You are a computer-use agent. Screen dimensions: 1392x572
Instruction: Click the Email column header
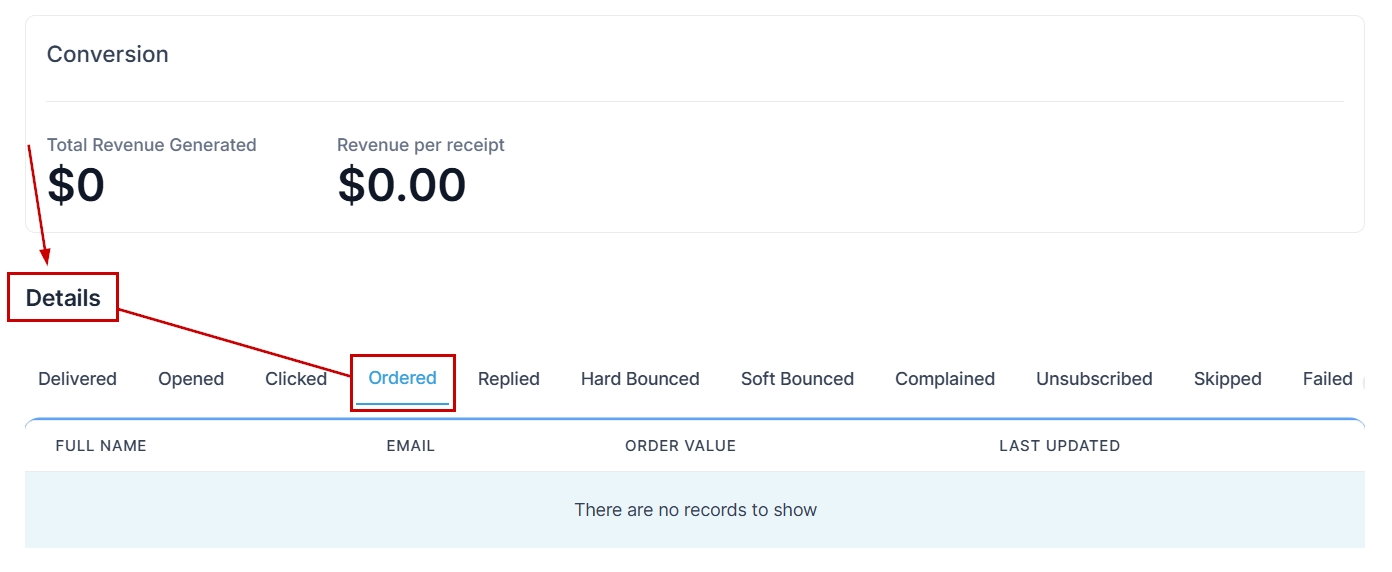click(x=411, y=446)
